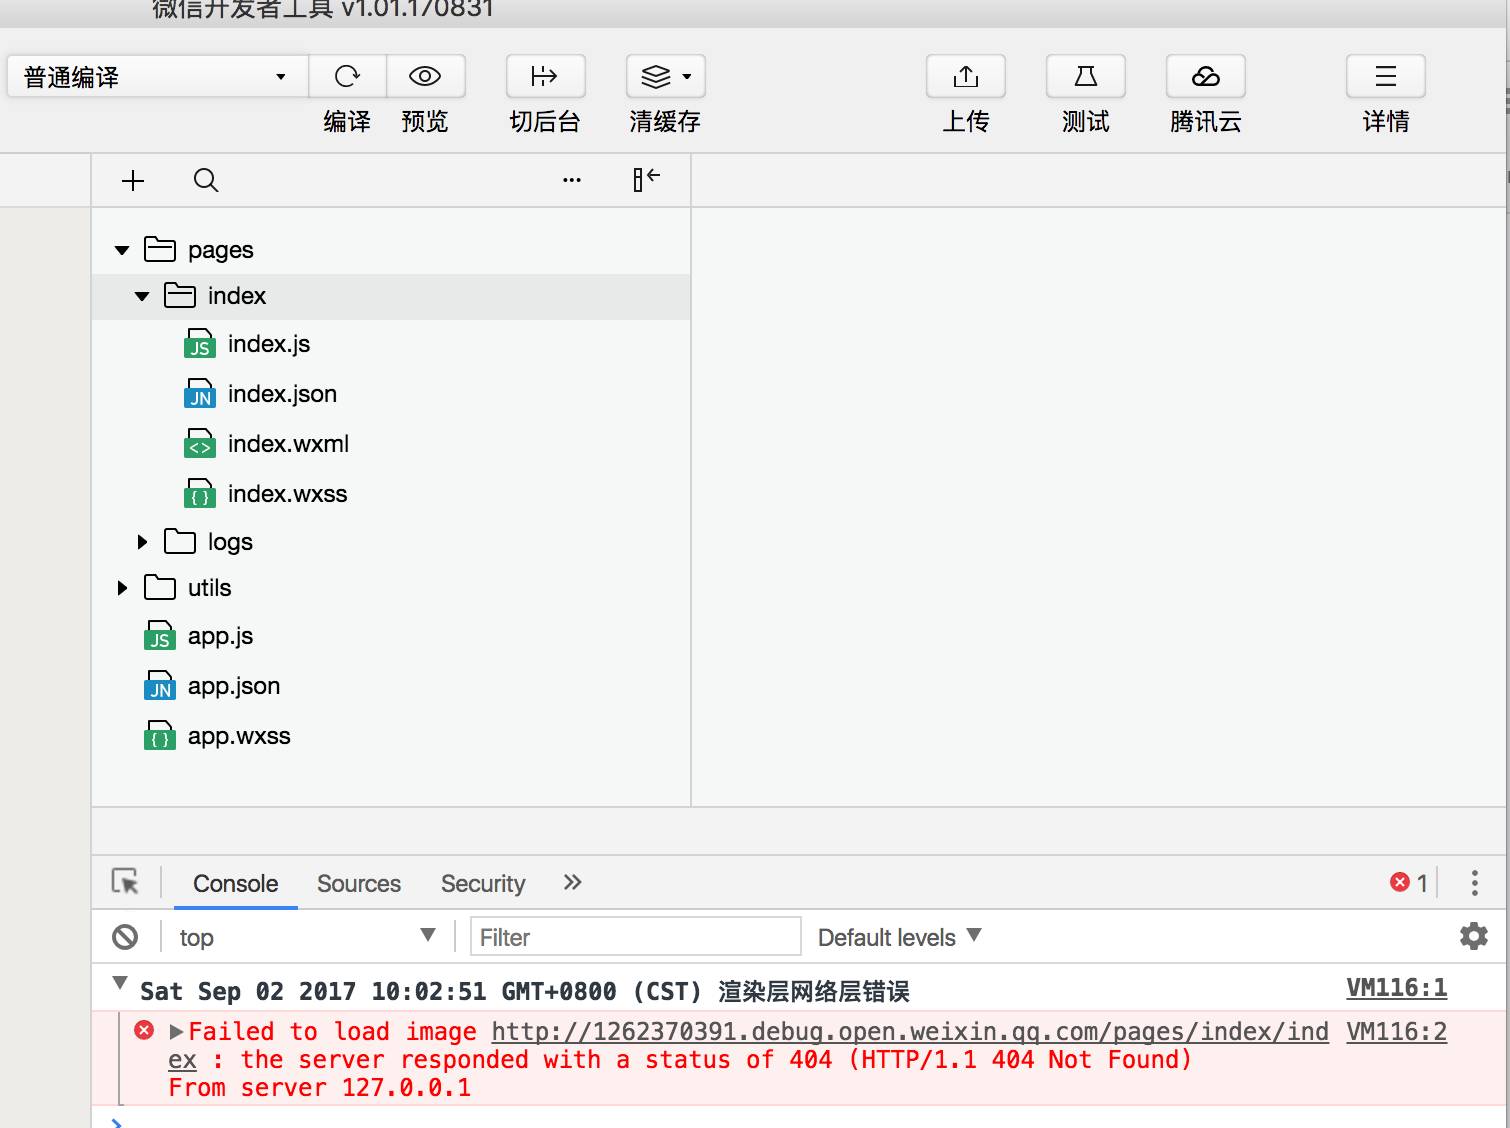Expand the logs folder
Viewport: 1510px width, 1128px height.
[142, 542]
